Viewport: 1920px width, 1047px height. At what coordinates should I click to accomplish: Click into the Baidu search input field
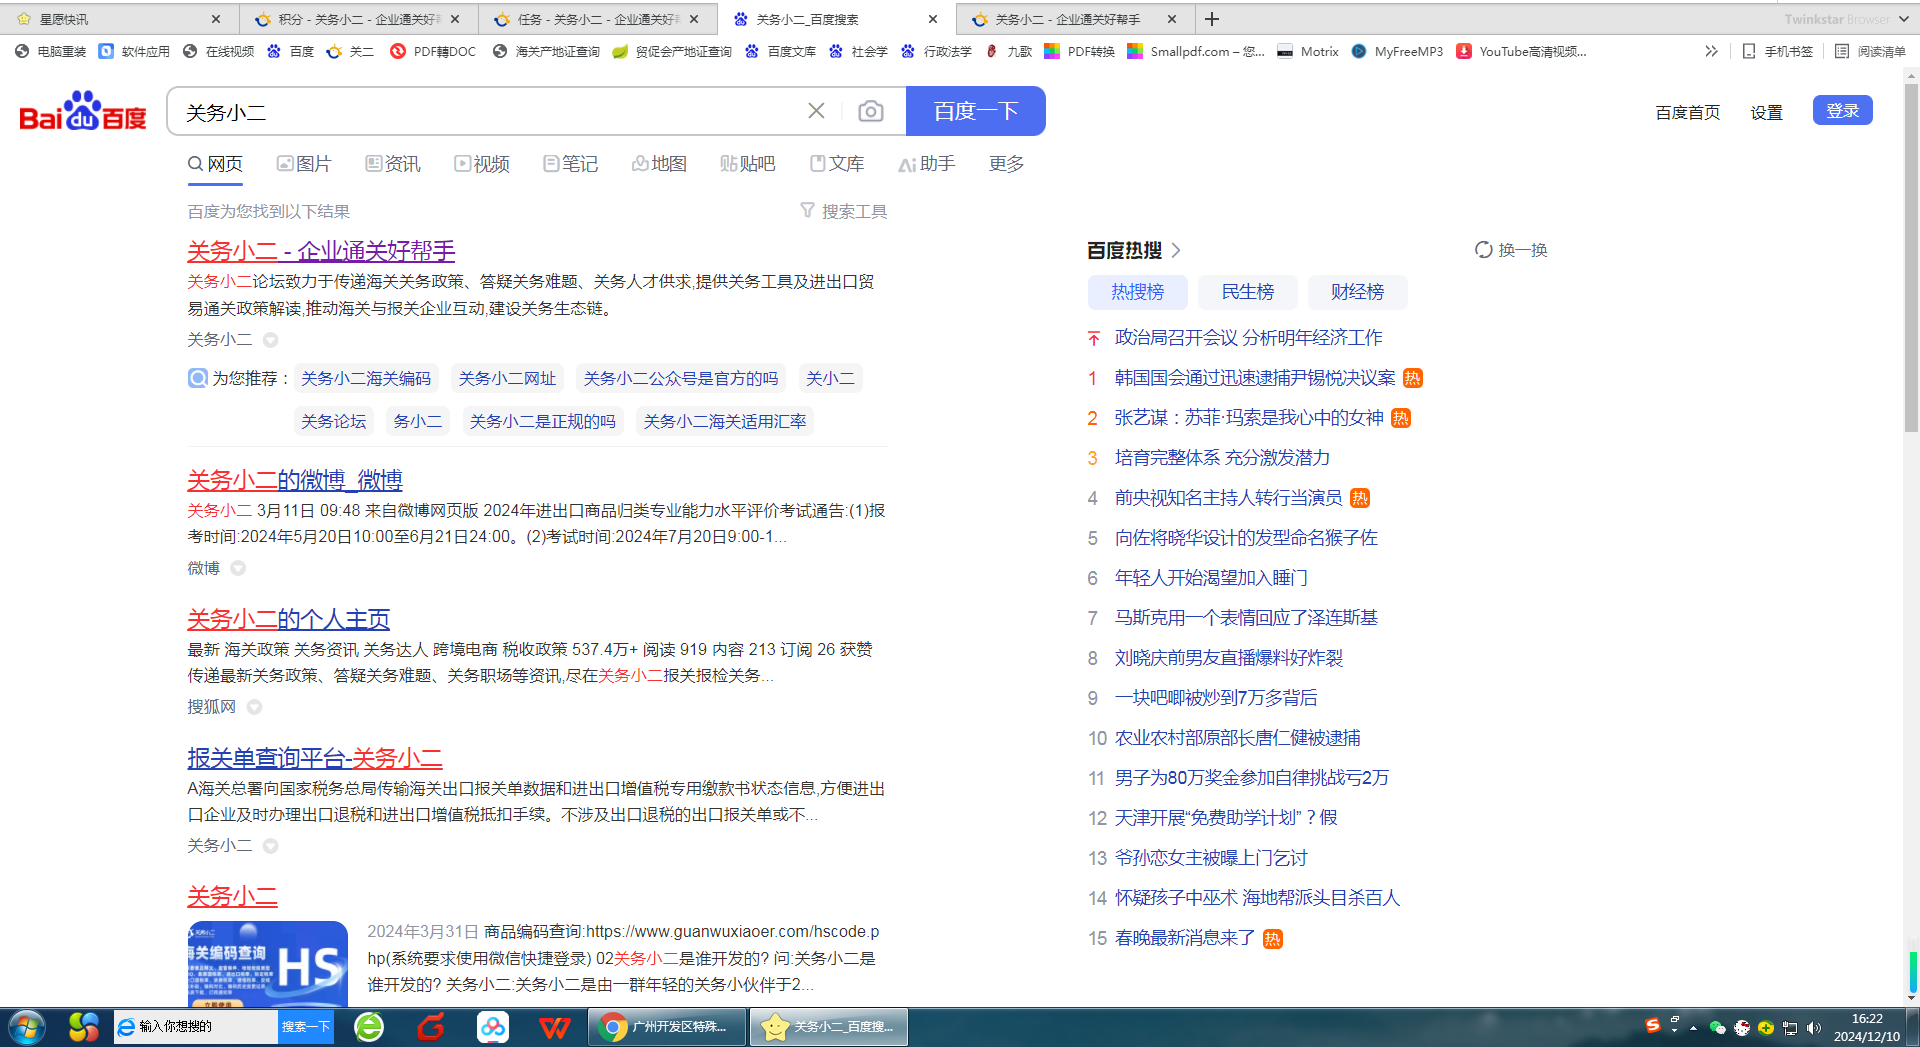pos(490,111)
